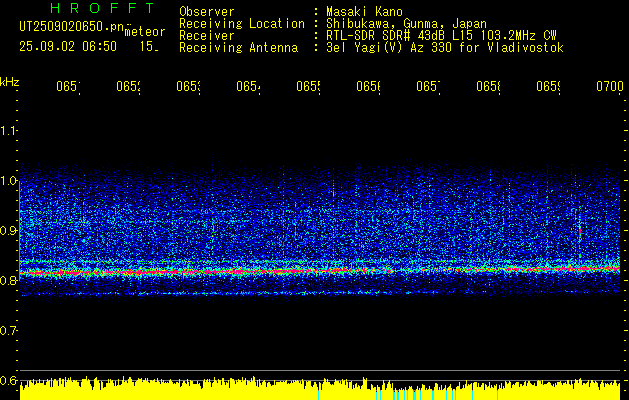
Task: Click the 0659 time marker
Action: point(548,86)
